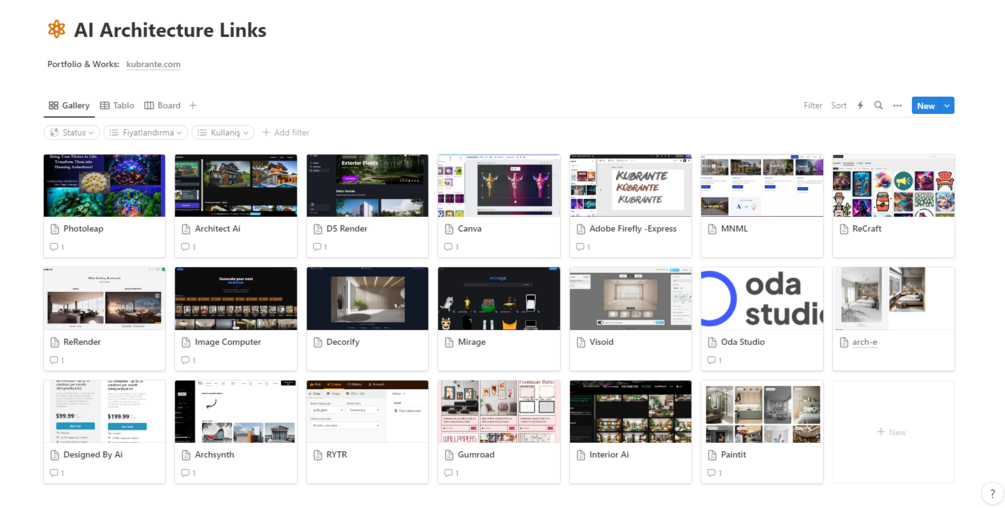Click the page icon beside ReCraft
The height and width of the screenshot is (508, 1005).
coord(843,229)
